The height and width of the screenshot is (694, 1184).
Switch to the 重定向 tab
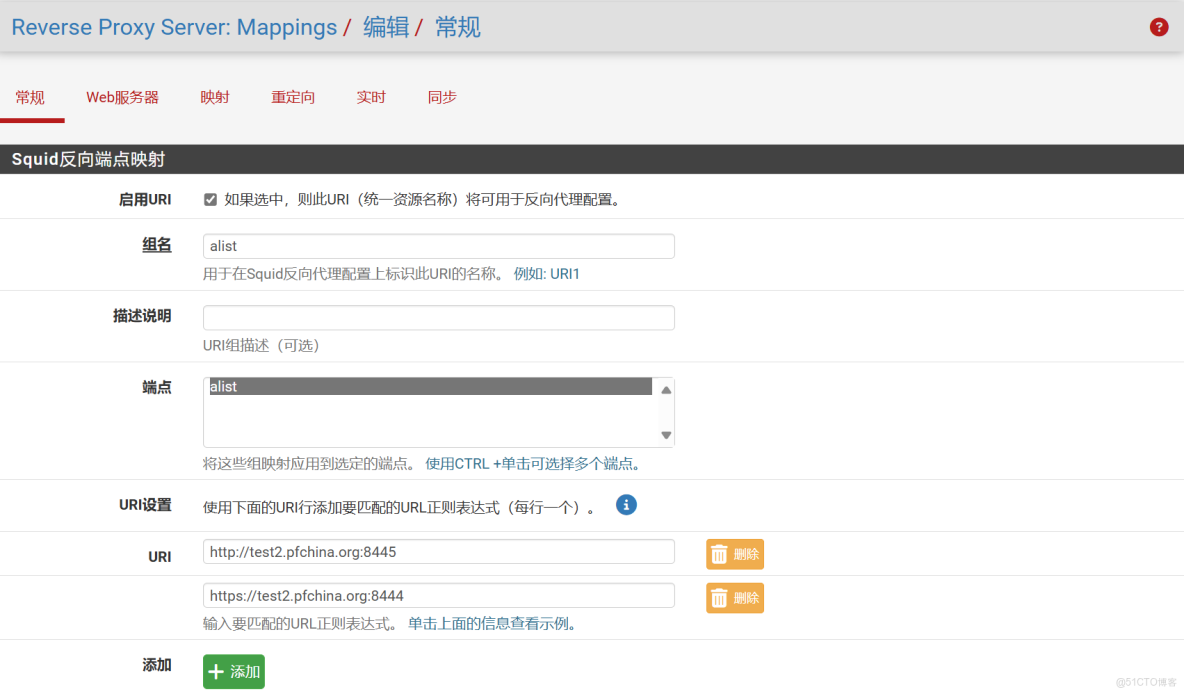tap(292, 97)
